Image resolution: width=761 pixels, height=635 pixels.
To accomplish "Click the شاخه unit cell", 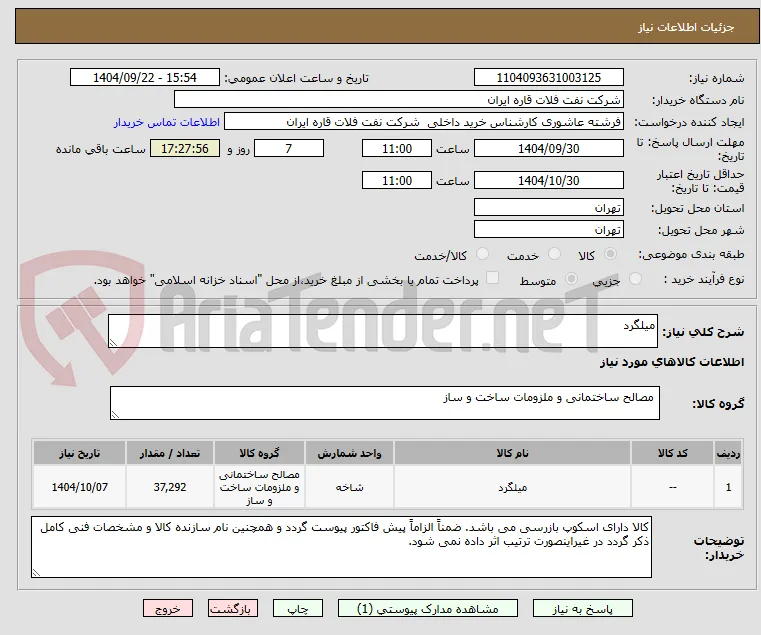I will 349,487.
